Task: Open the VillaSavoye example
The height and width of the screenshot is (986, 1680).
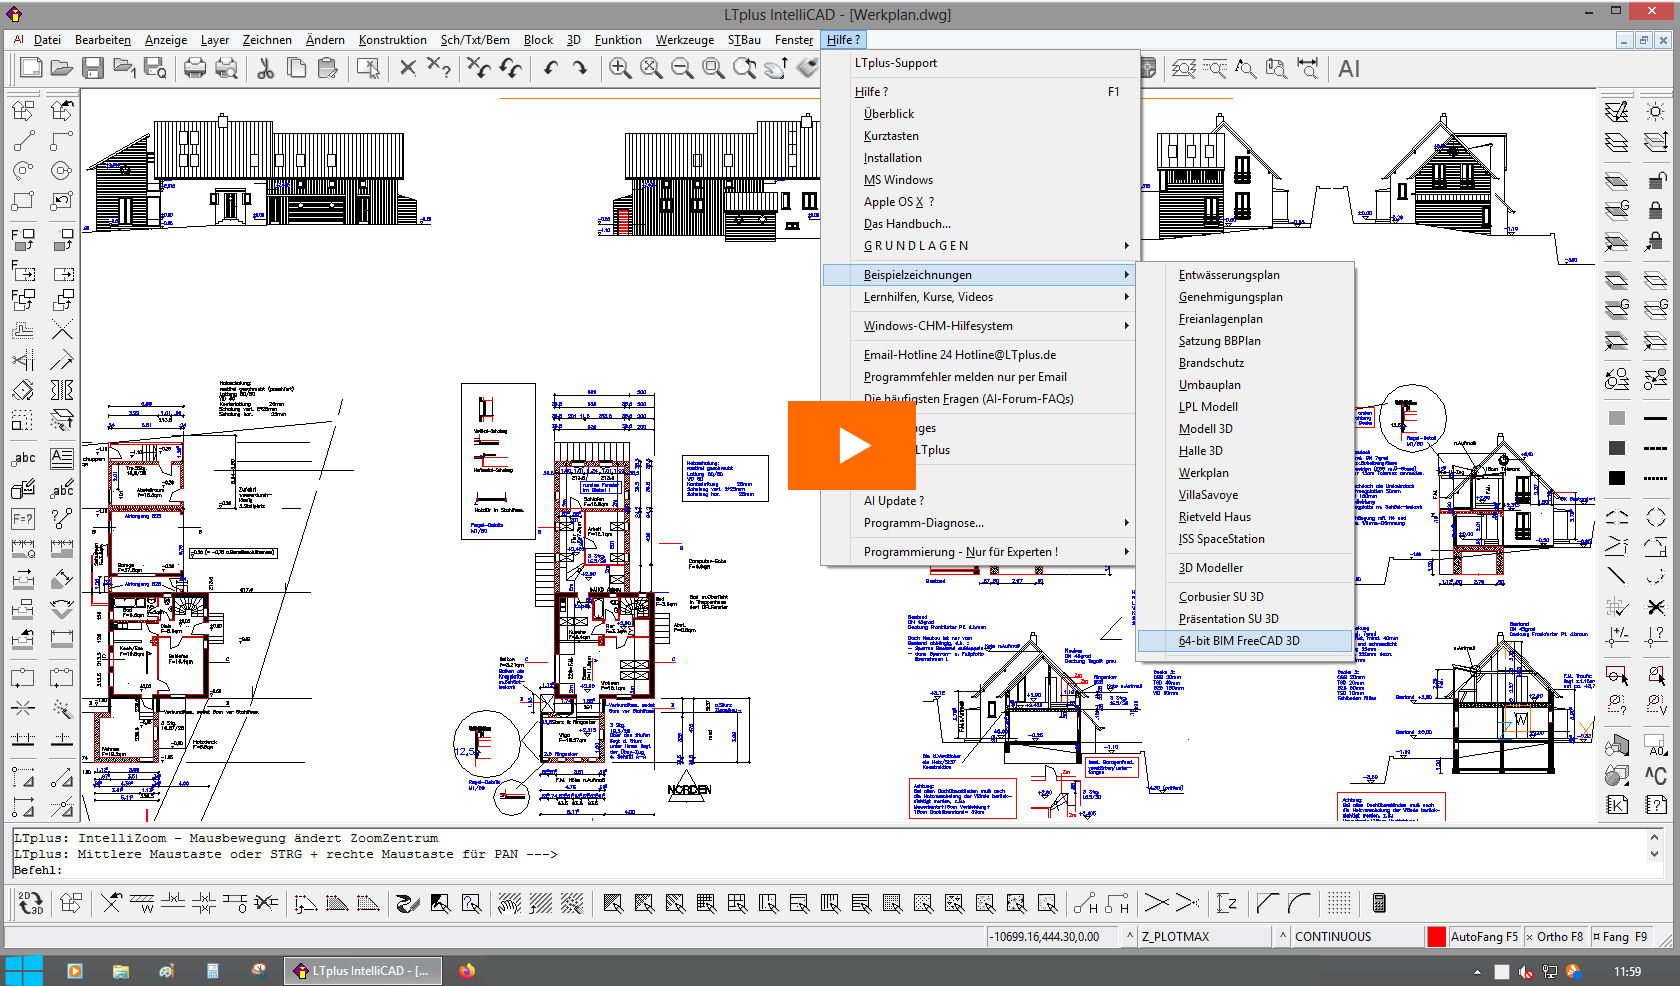Action: 1245,495
